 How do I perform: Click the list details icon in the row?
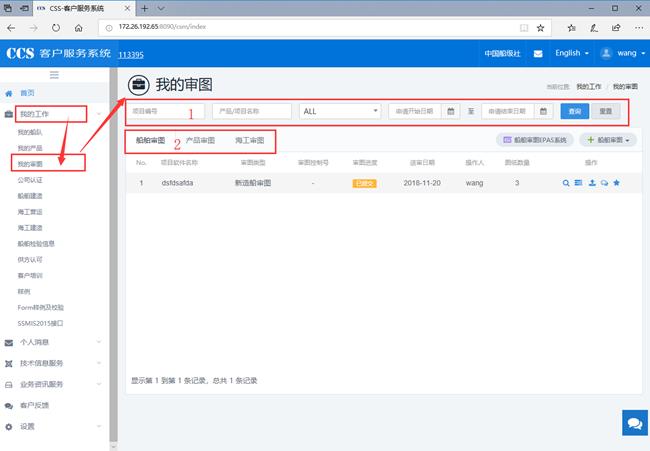[x=579, y=183]
